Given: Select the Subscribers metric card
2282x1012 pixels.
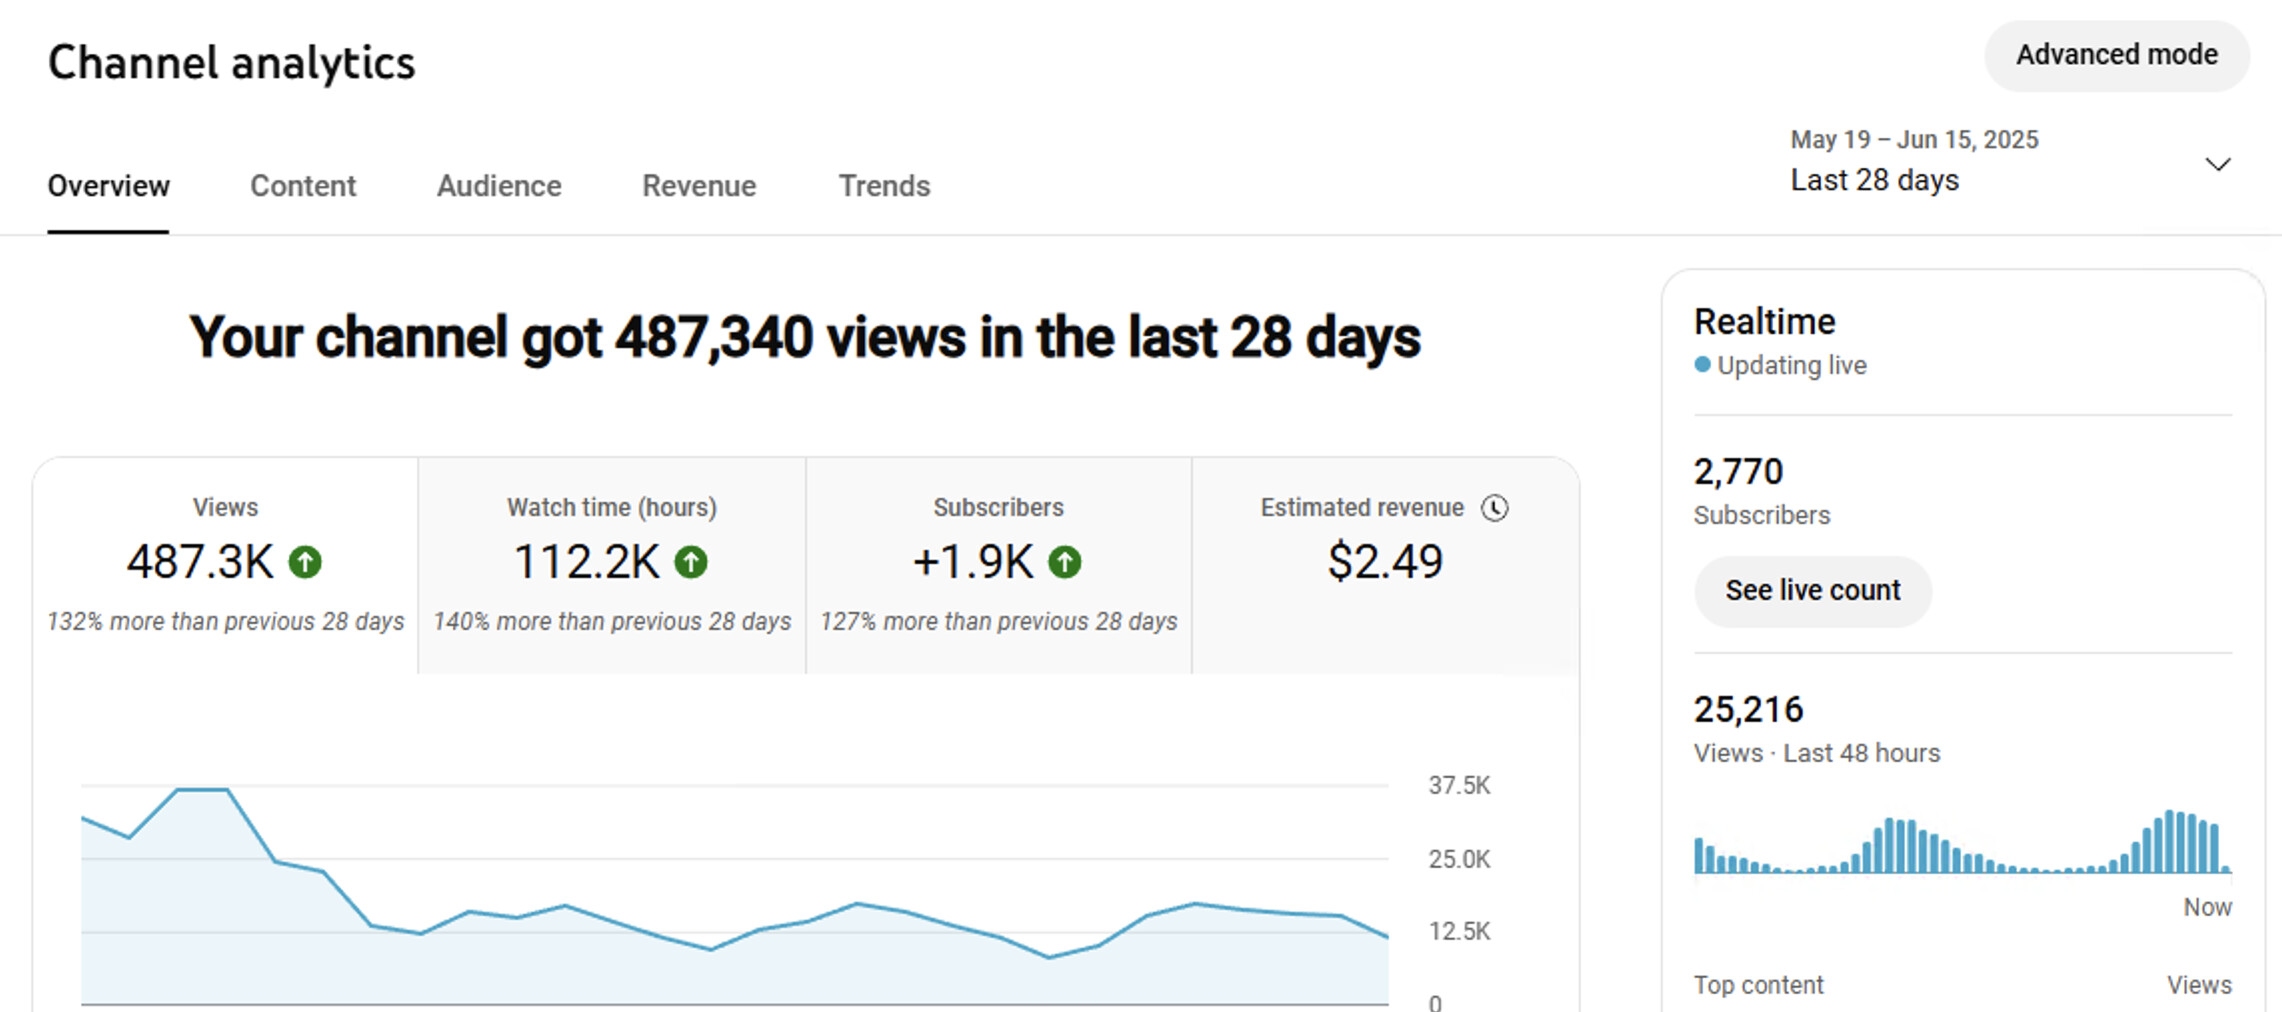Looking at the screenshot, I should click(998, 565).
